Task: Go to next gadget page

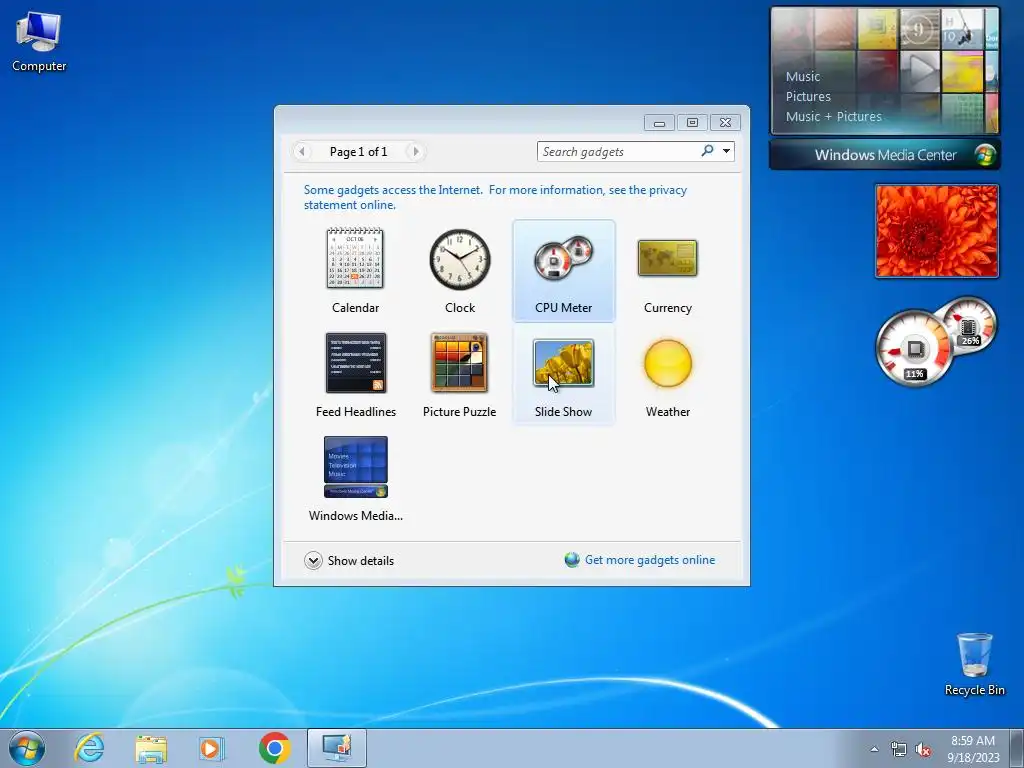Action: [415, 152]
